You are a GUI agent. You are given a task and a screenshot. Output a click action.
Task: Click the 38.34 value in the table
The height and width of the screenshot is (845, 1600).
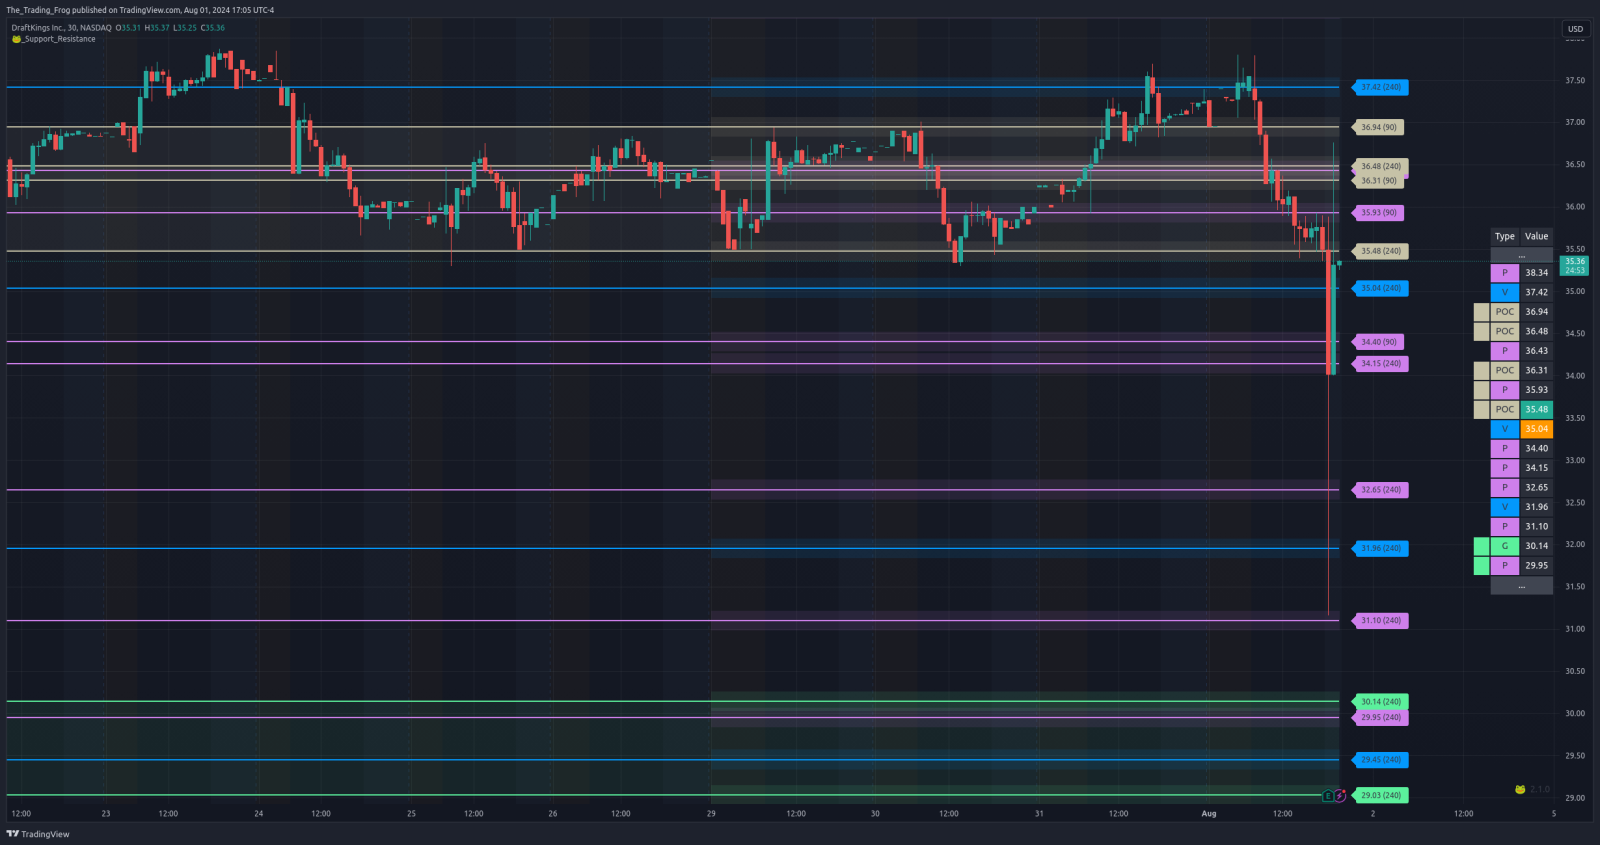coord(1536,273)
